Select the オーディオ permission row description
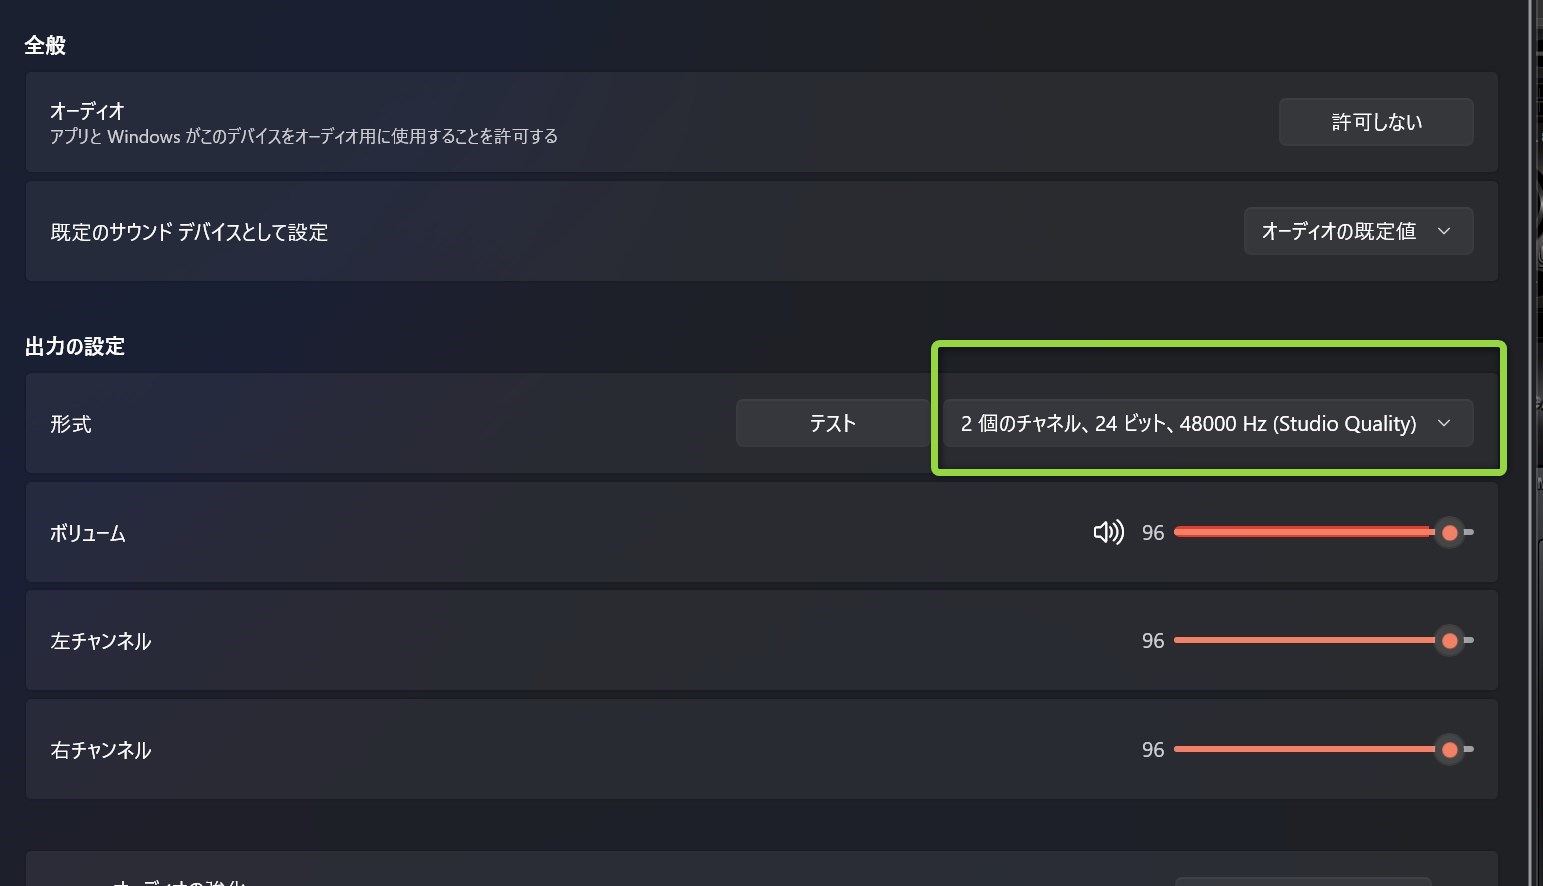1543x886 pixels. 304,137
